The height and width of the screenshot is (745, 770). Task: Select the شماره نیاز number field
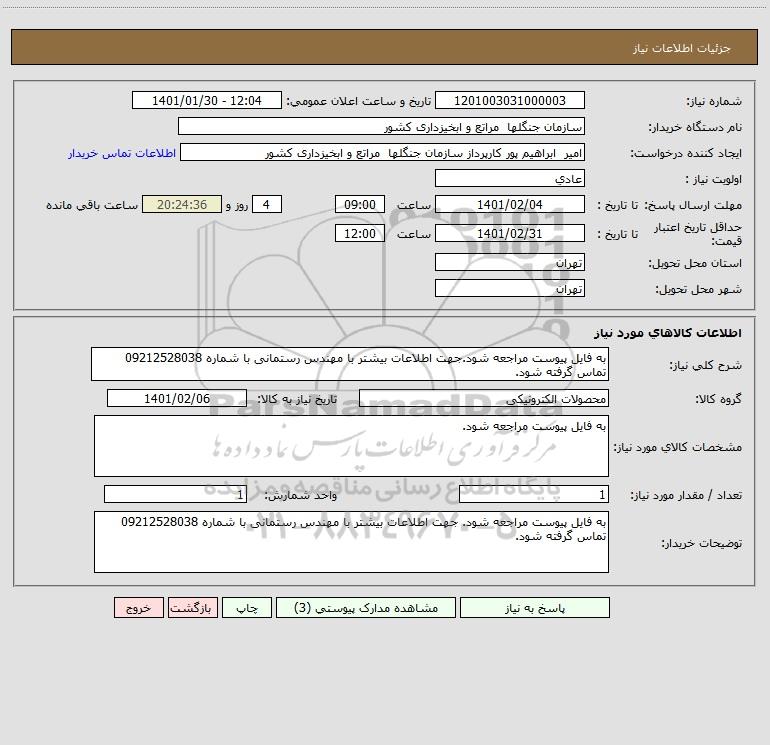coord(510,100)
